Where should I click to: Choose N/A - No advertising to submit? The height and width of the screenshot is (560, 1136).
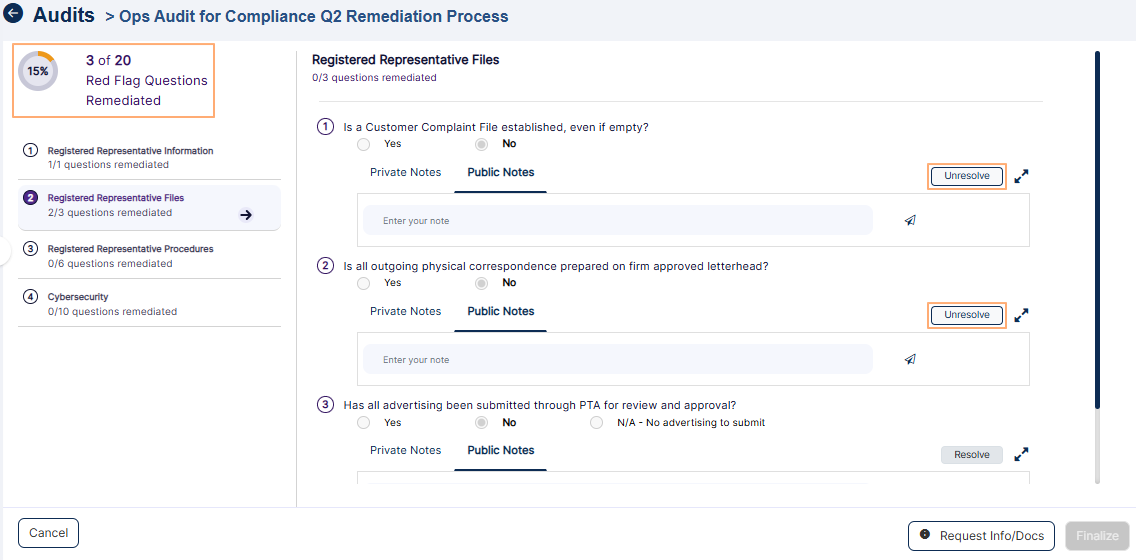(597, 423)
